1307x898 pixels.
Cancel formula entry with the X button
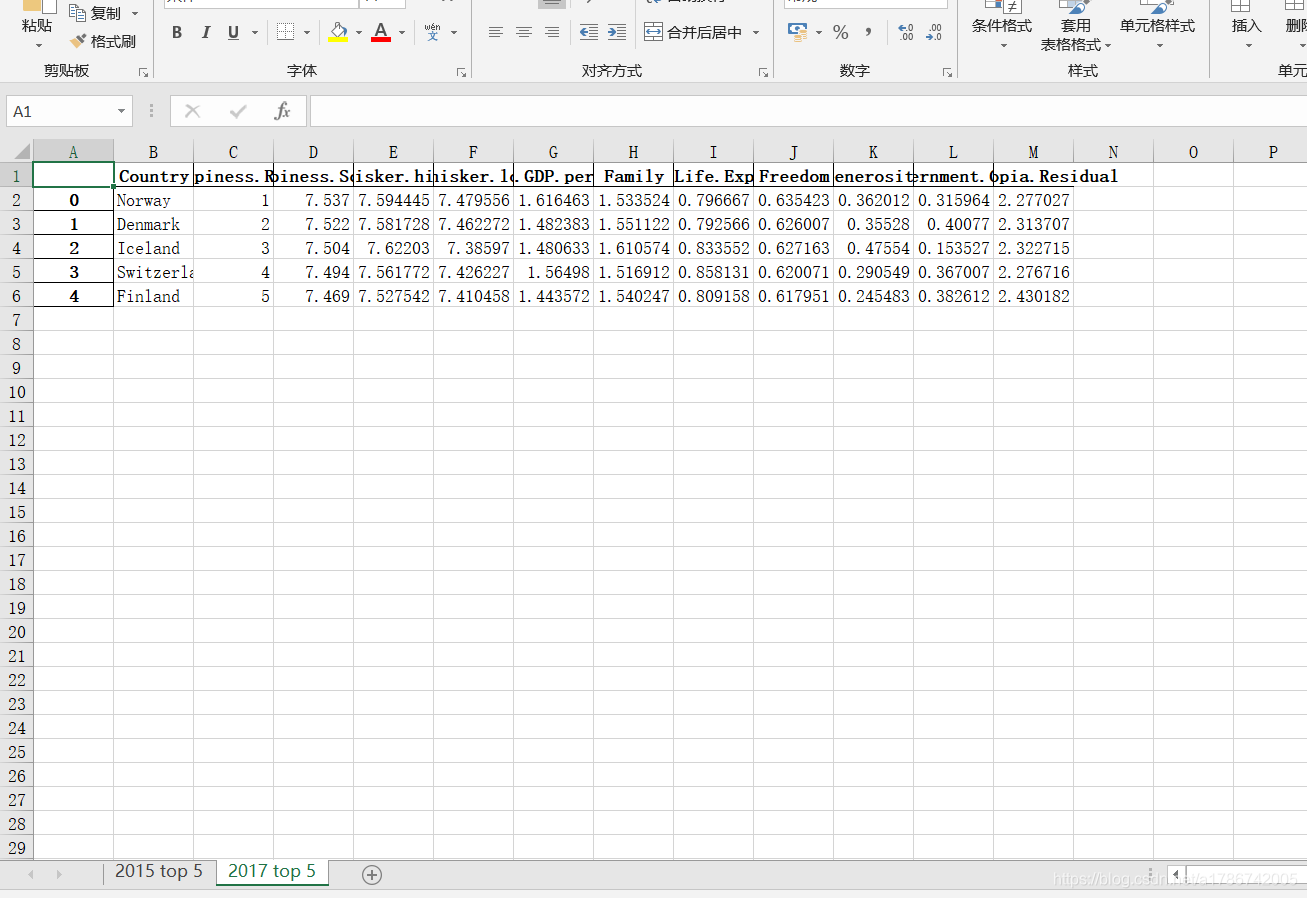pos(193,111)
